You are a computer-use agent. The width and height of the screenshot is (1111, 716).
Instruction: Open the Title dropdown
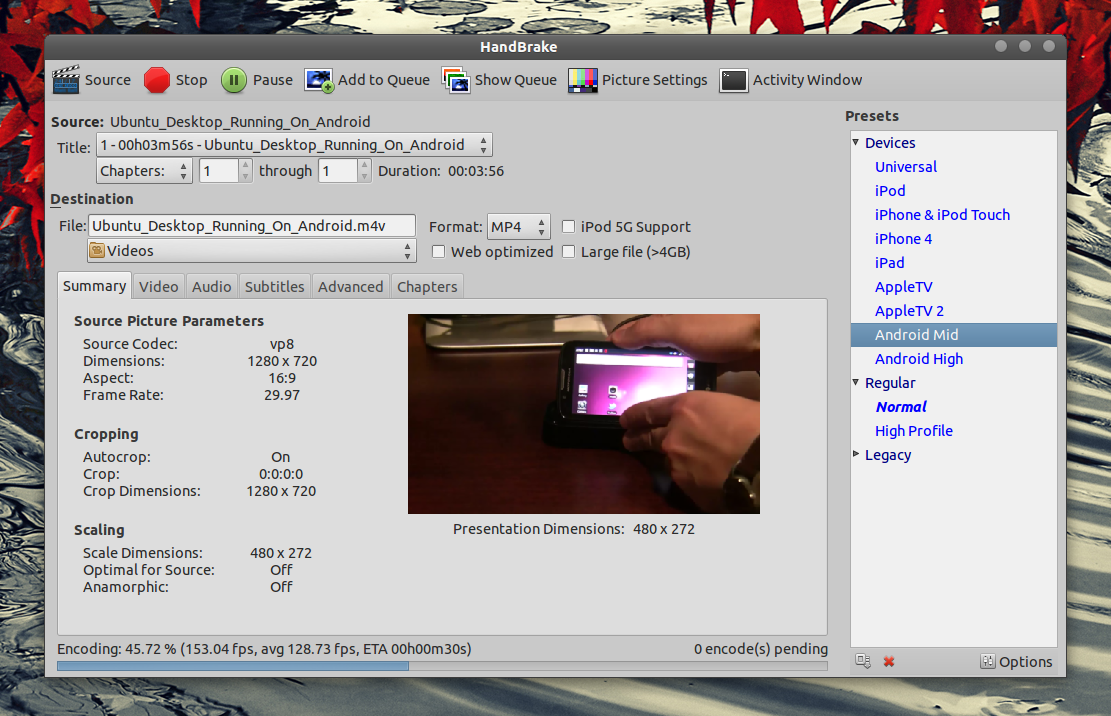[294, 145]
